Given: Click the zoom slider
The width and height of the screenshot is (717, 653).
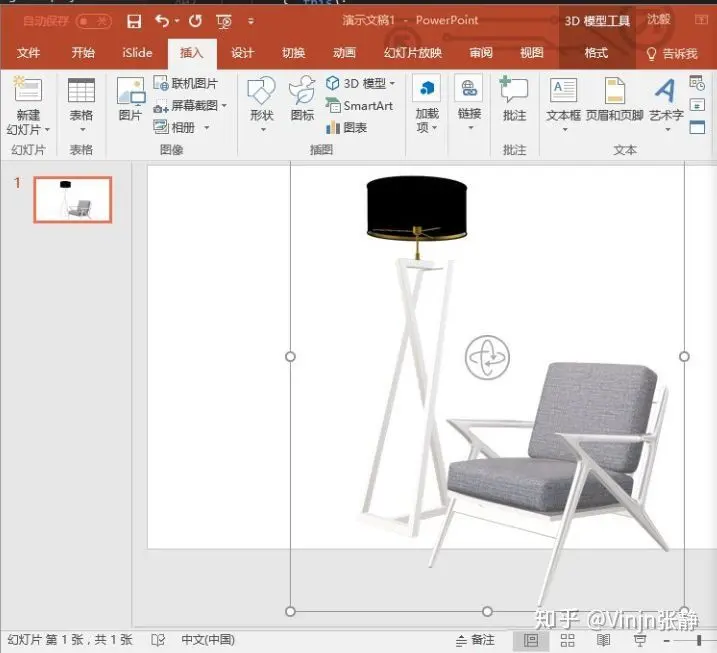Looking at the screenshot, I should coord(699,640).
